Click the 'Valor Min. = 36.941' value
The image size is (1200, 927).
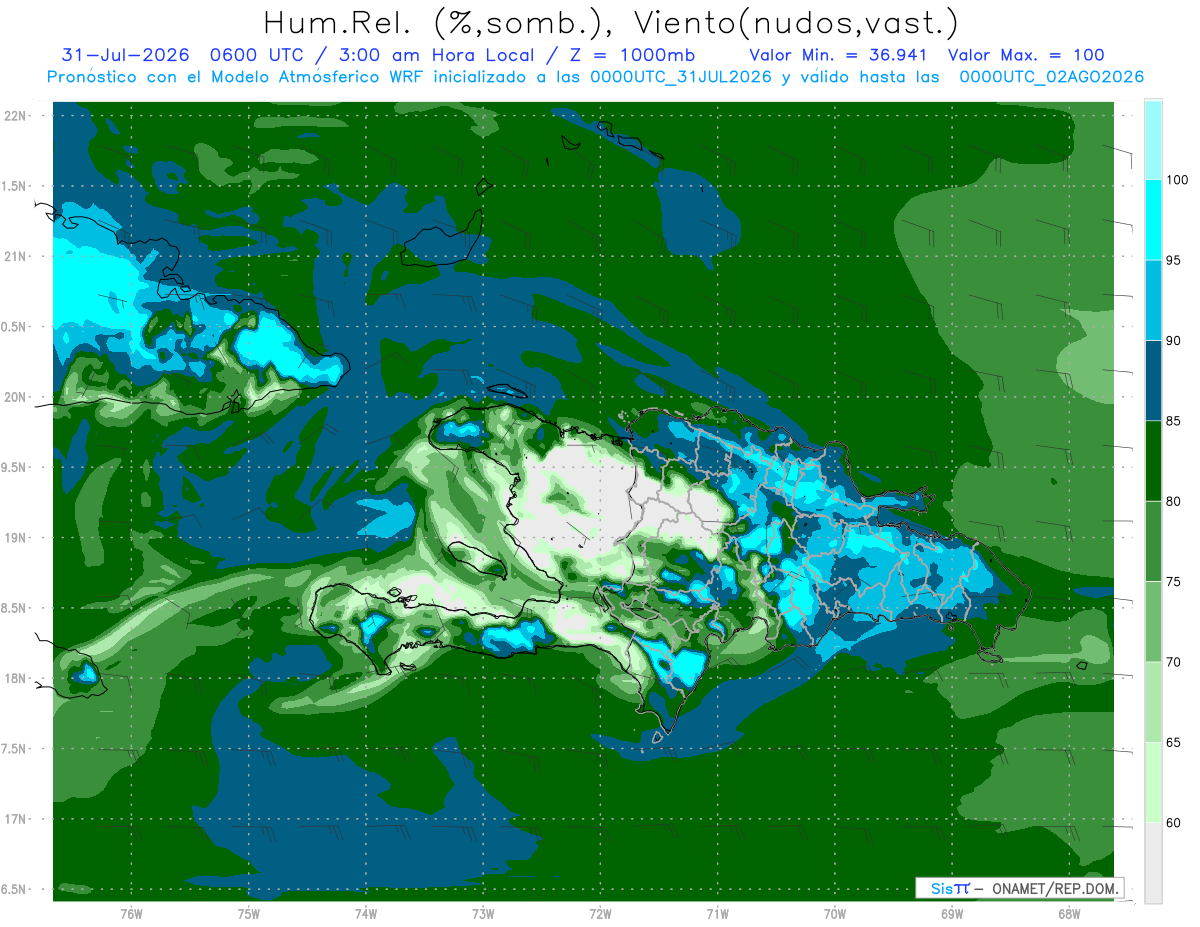tap(838, 55)
